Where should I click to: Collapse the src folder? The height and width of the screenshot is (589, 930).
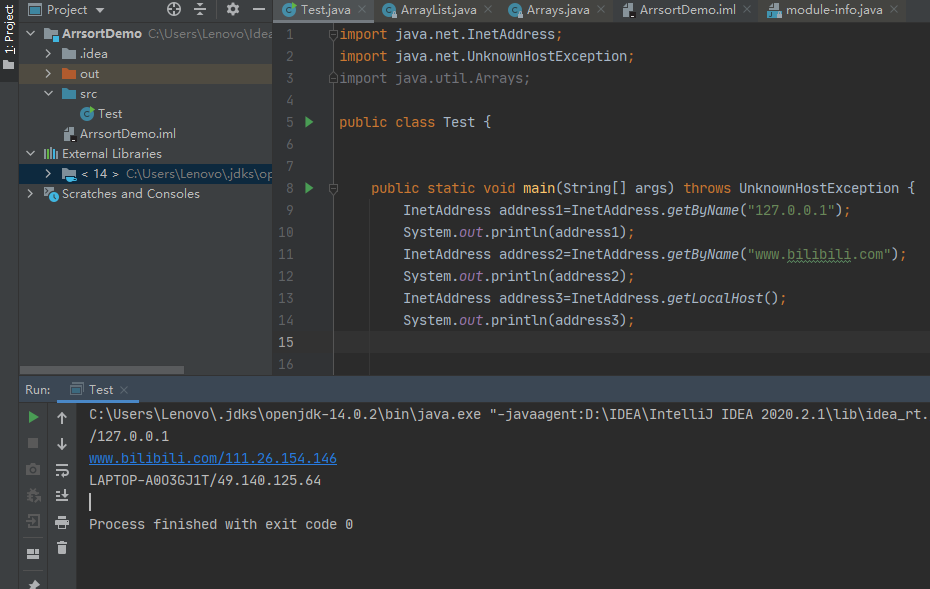coord(48,94)
